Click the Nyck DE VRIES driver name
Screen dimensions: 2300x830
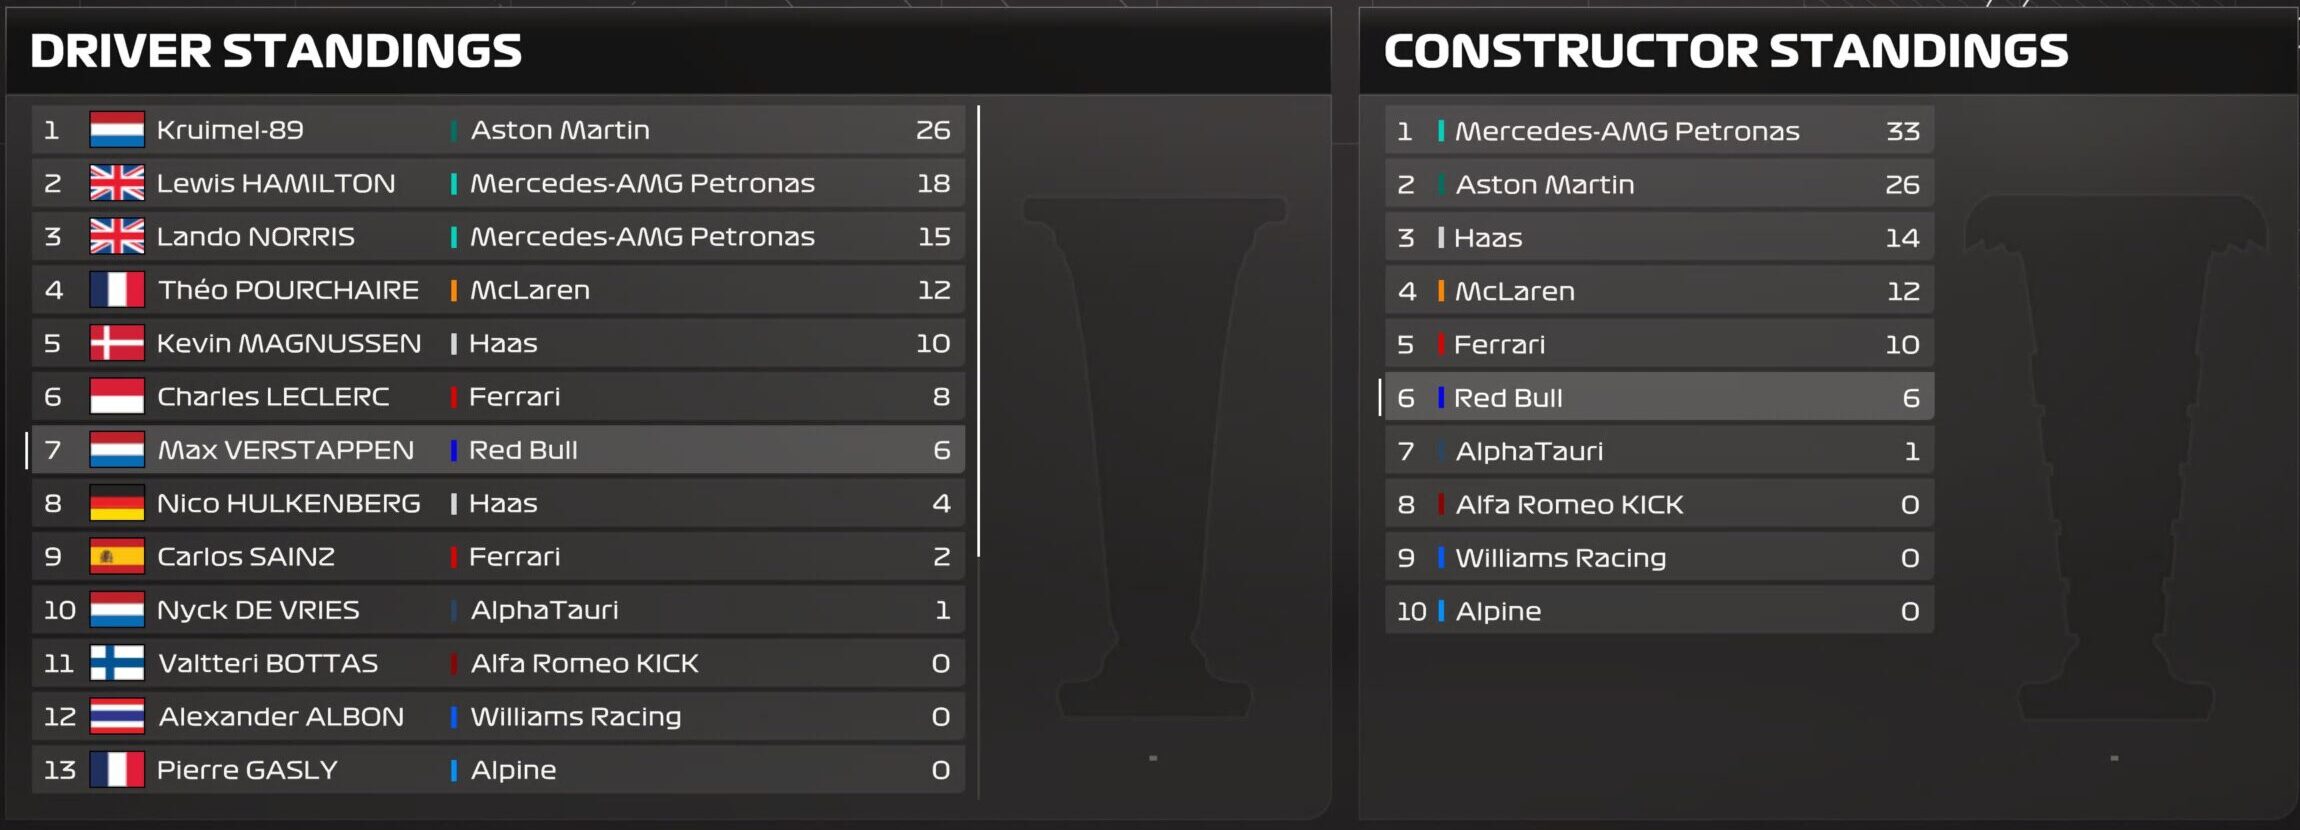tap(258, 610)
